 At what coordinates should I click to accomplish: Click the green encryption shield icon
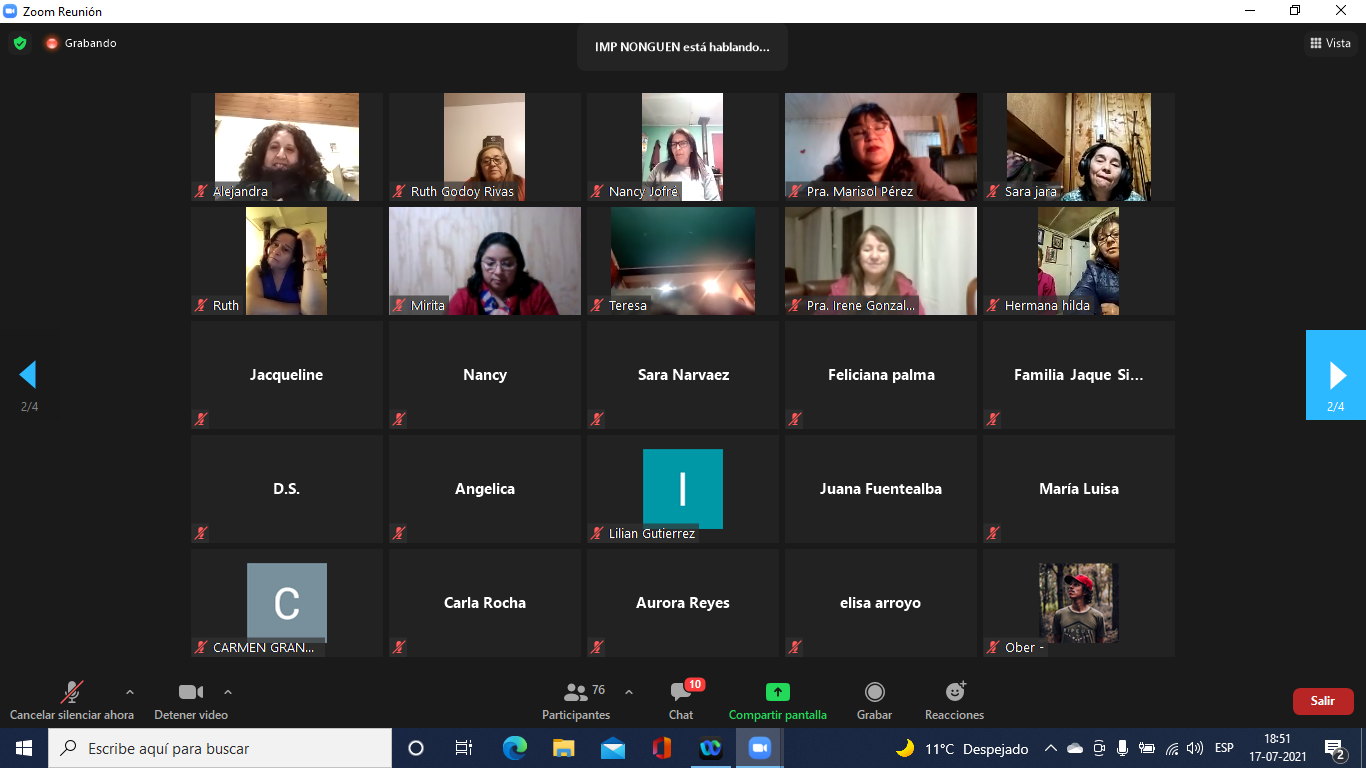pos(19,43)
